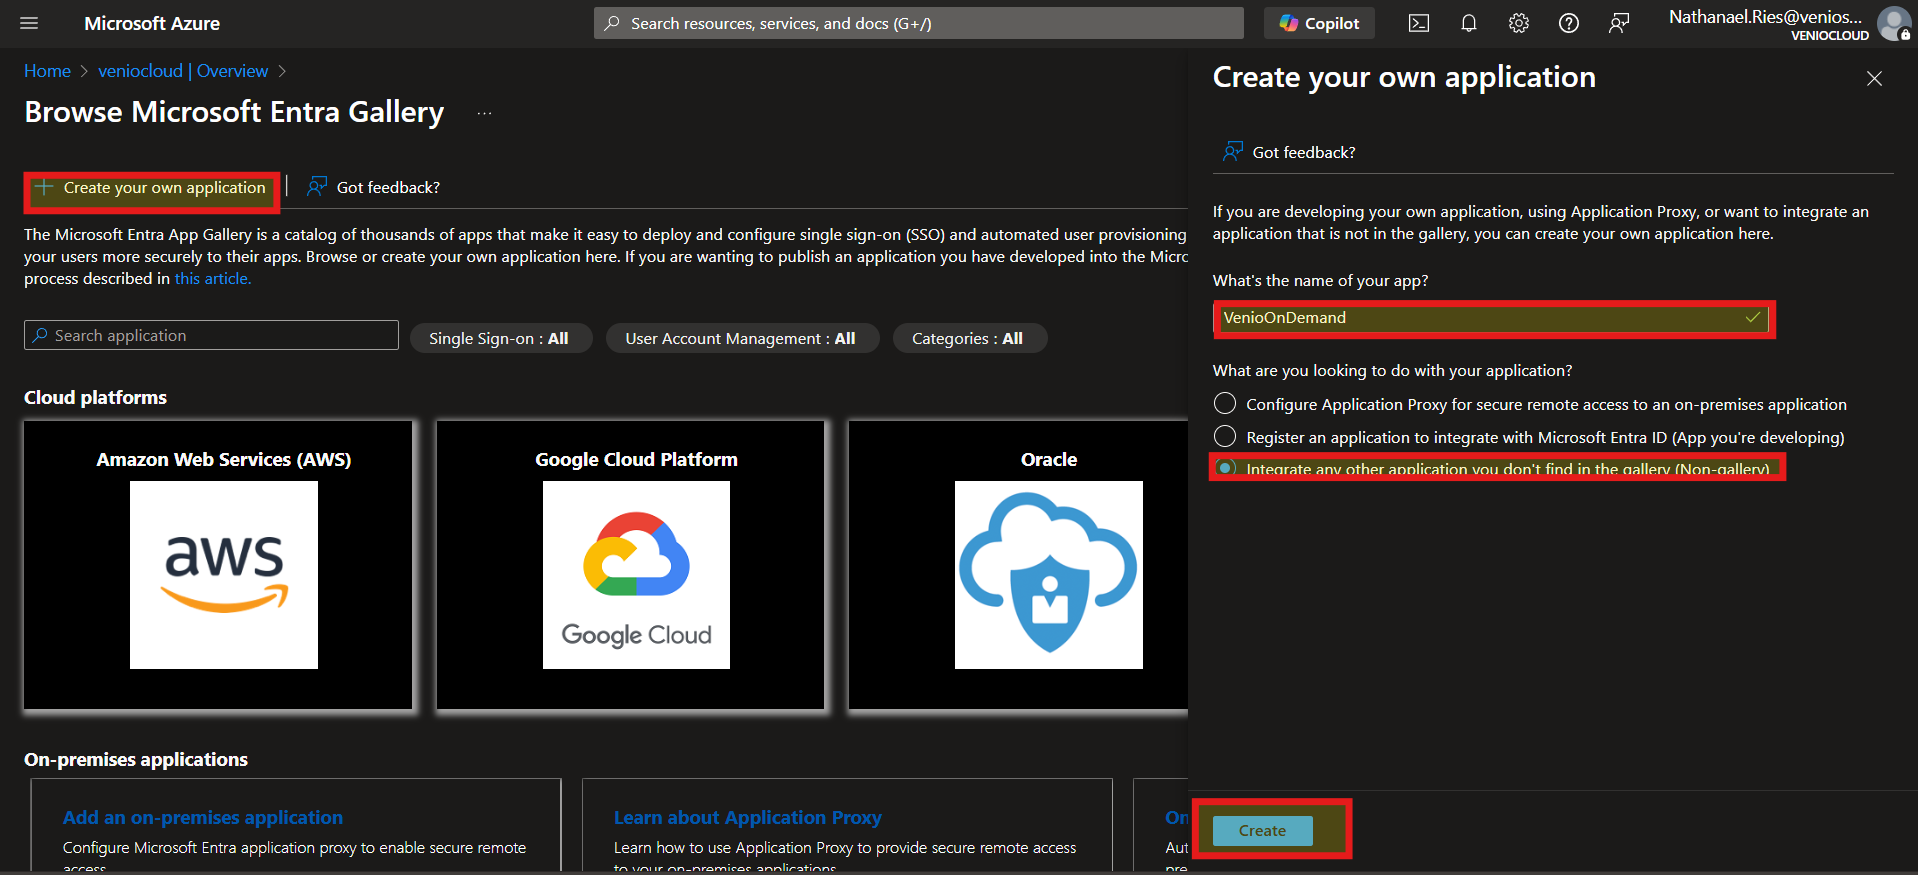Select the Google Cloud Platform tile
The height and width of the screenshot is (875, 1918).
coord(631,565)
